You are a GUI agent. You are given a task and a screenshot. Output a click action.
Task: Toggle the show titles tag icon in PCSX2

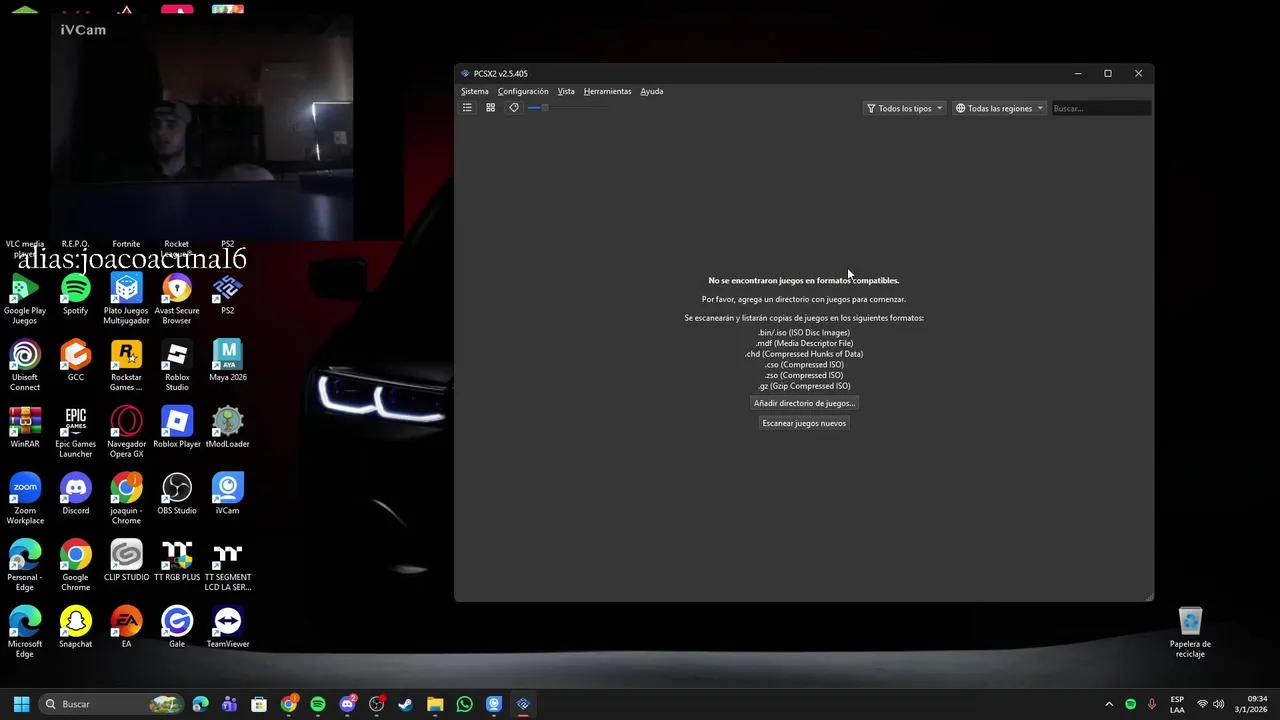click(514, 108)
